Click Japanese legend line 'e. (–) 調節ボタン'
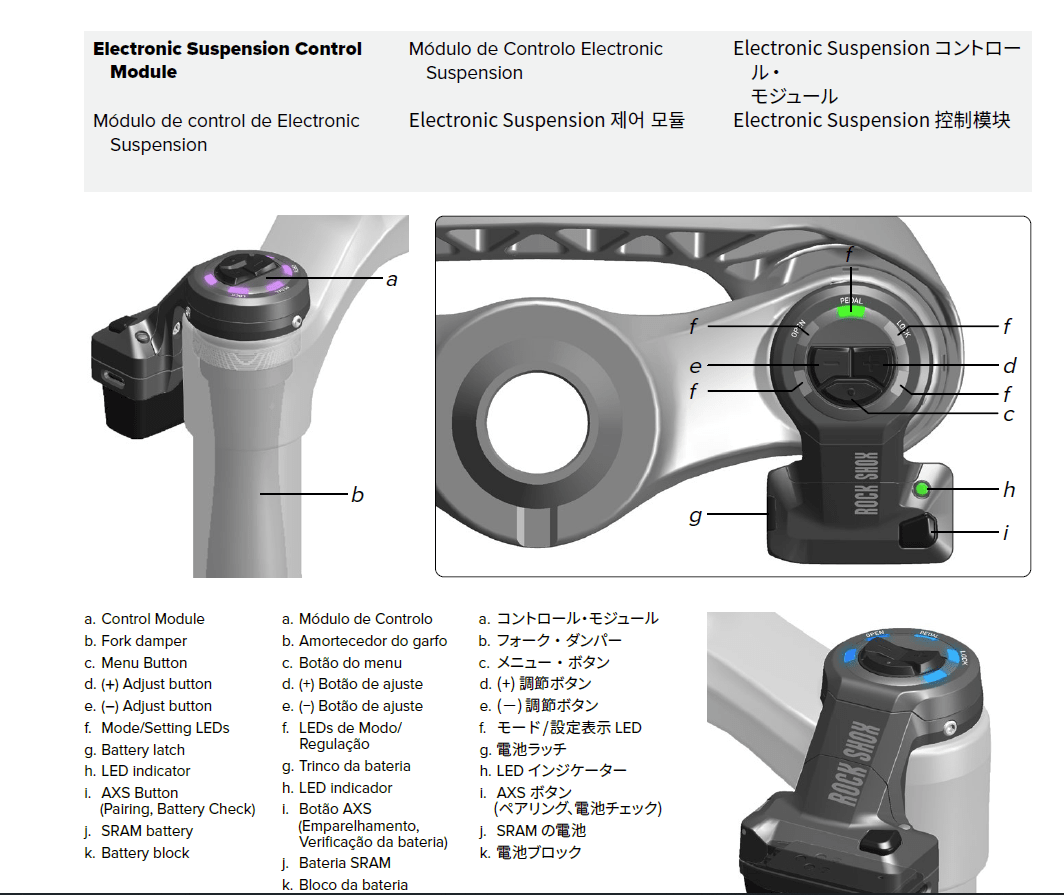 [539, 706]
